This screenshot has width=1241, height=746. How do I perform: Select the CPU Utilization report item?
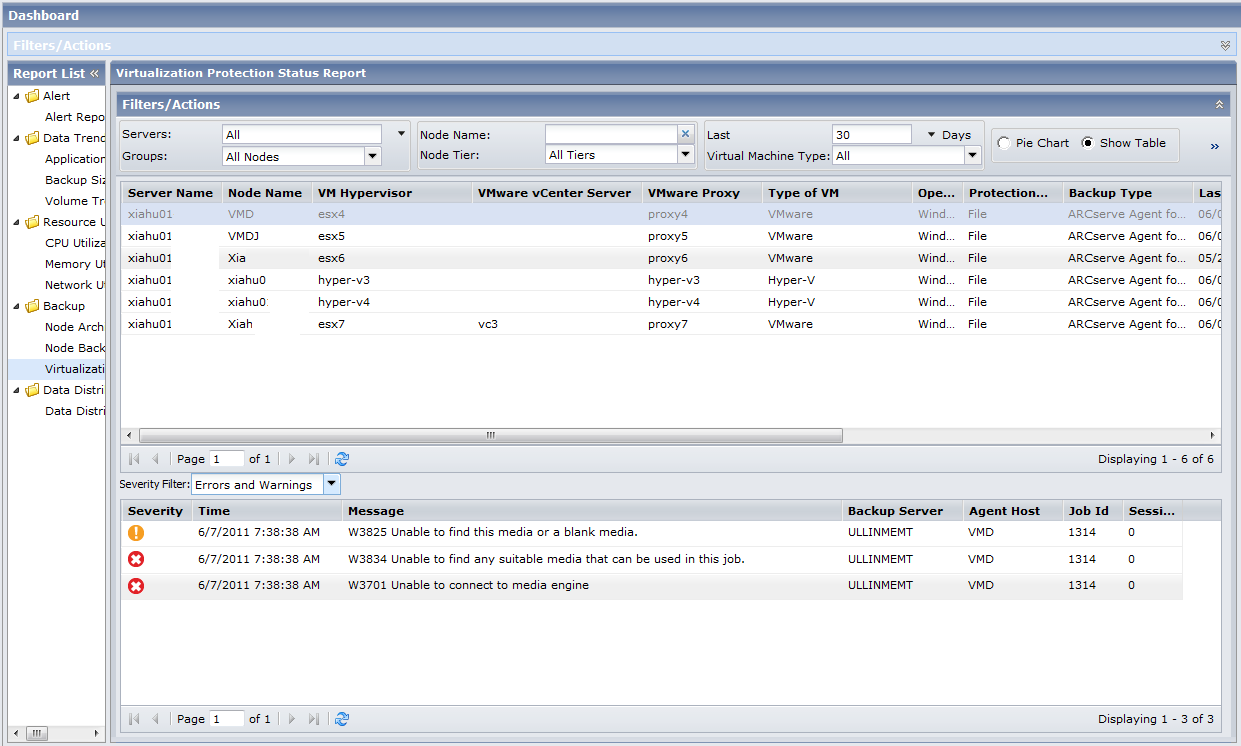(75, 243)
